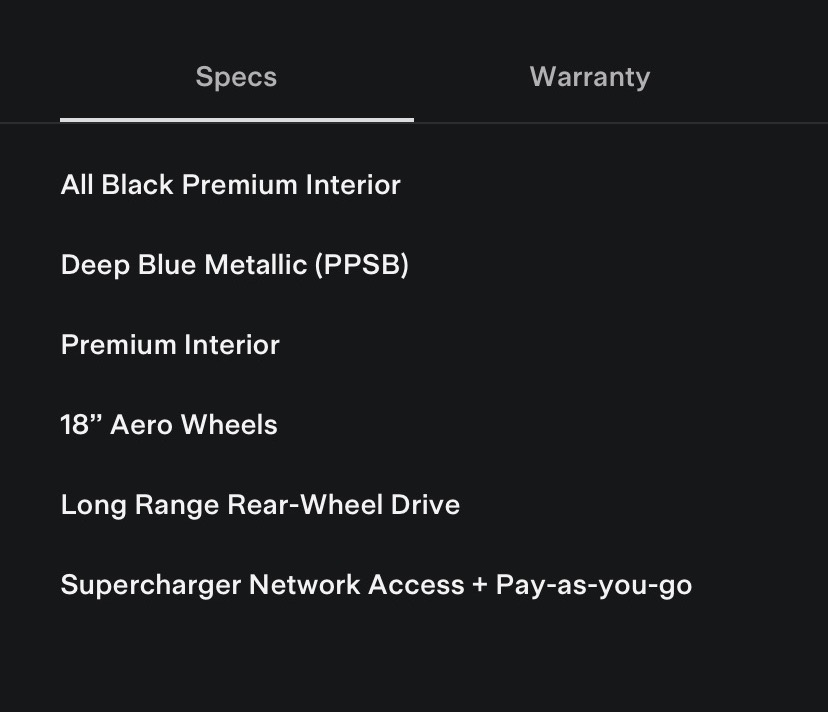Click the gray divider line below Warranty
This screenshot has width=828, height=712.
click(x=620, y=123)
